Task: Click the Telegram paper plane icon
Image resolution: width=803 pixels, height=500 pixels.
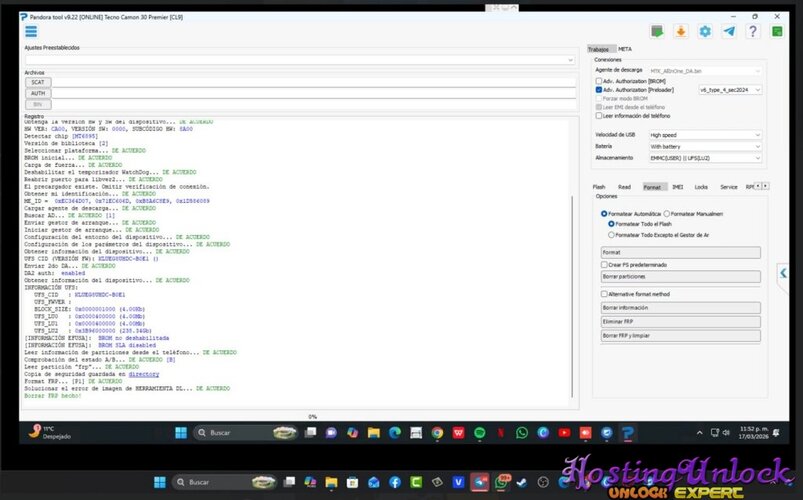Action: (x=728, y=31)
